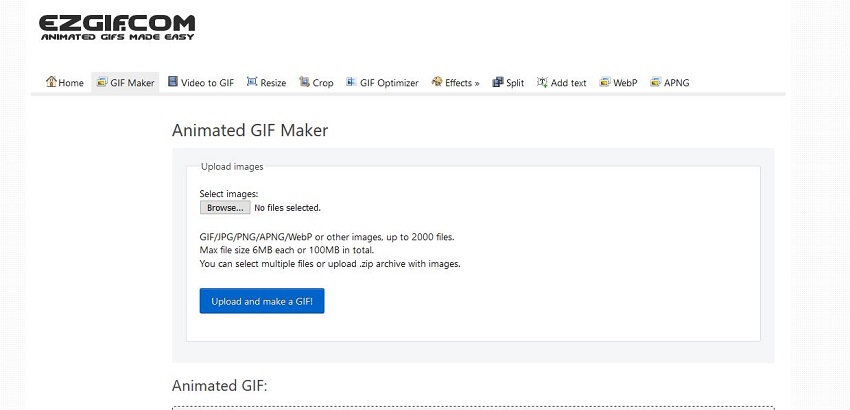
Task: Click the GIF Maker tab icon
Action: coord(102,82)
